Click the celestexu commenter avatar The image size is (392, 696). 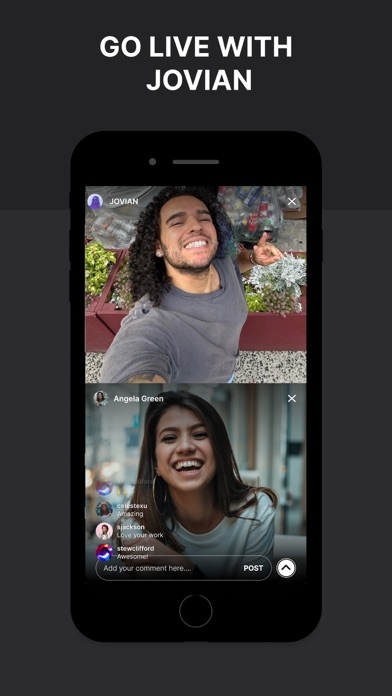point(104,510)
